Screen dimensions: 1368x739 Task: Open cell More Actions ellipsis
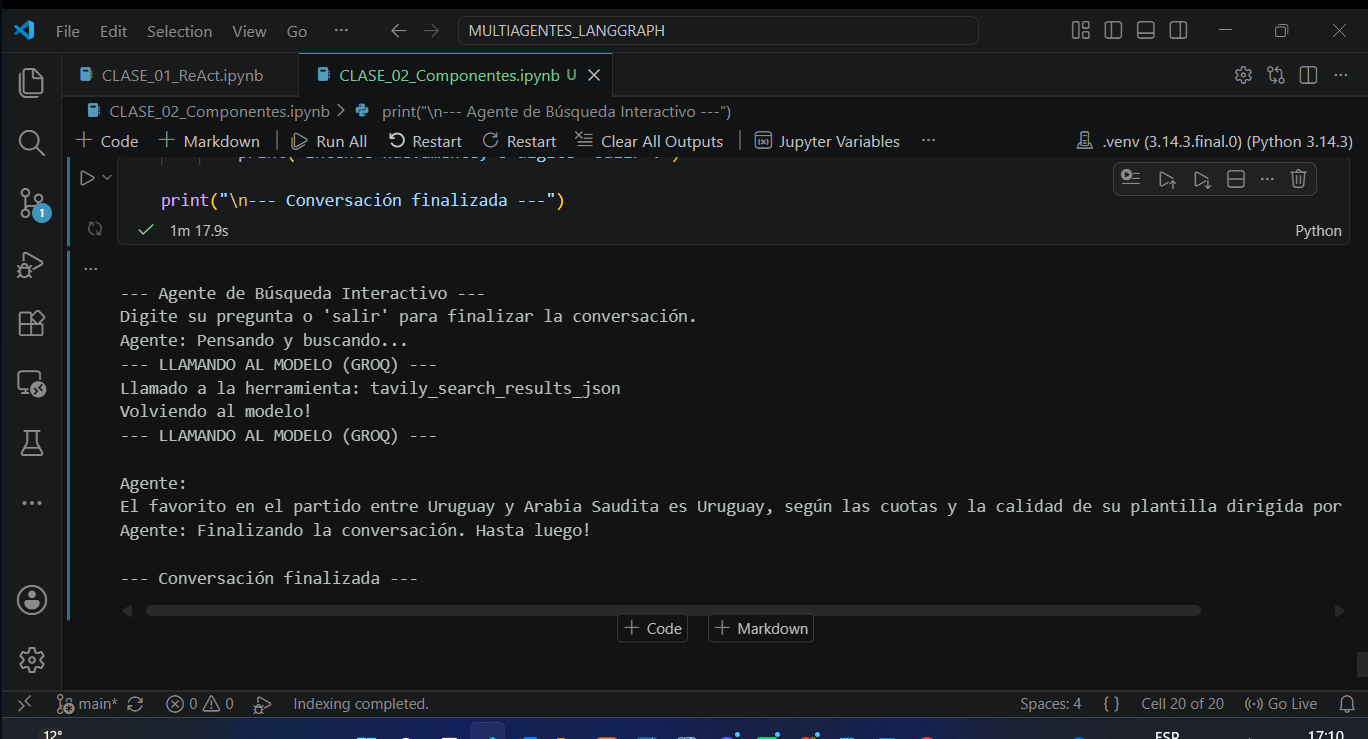[1267, 179]
